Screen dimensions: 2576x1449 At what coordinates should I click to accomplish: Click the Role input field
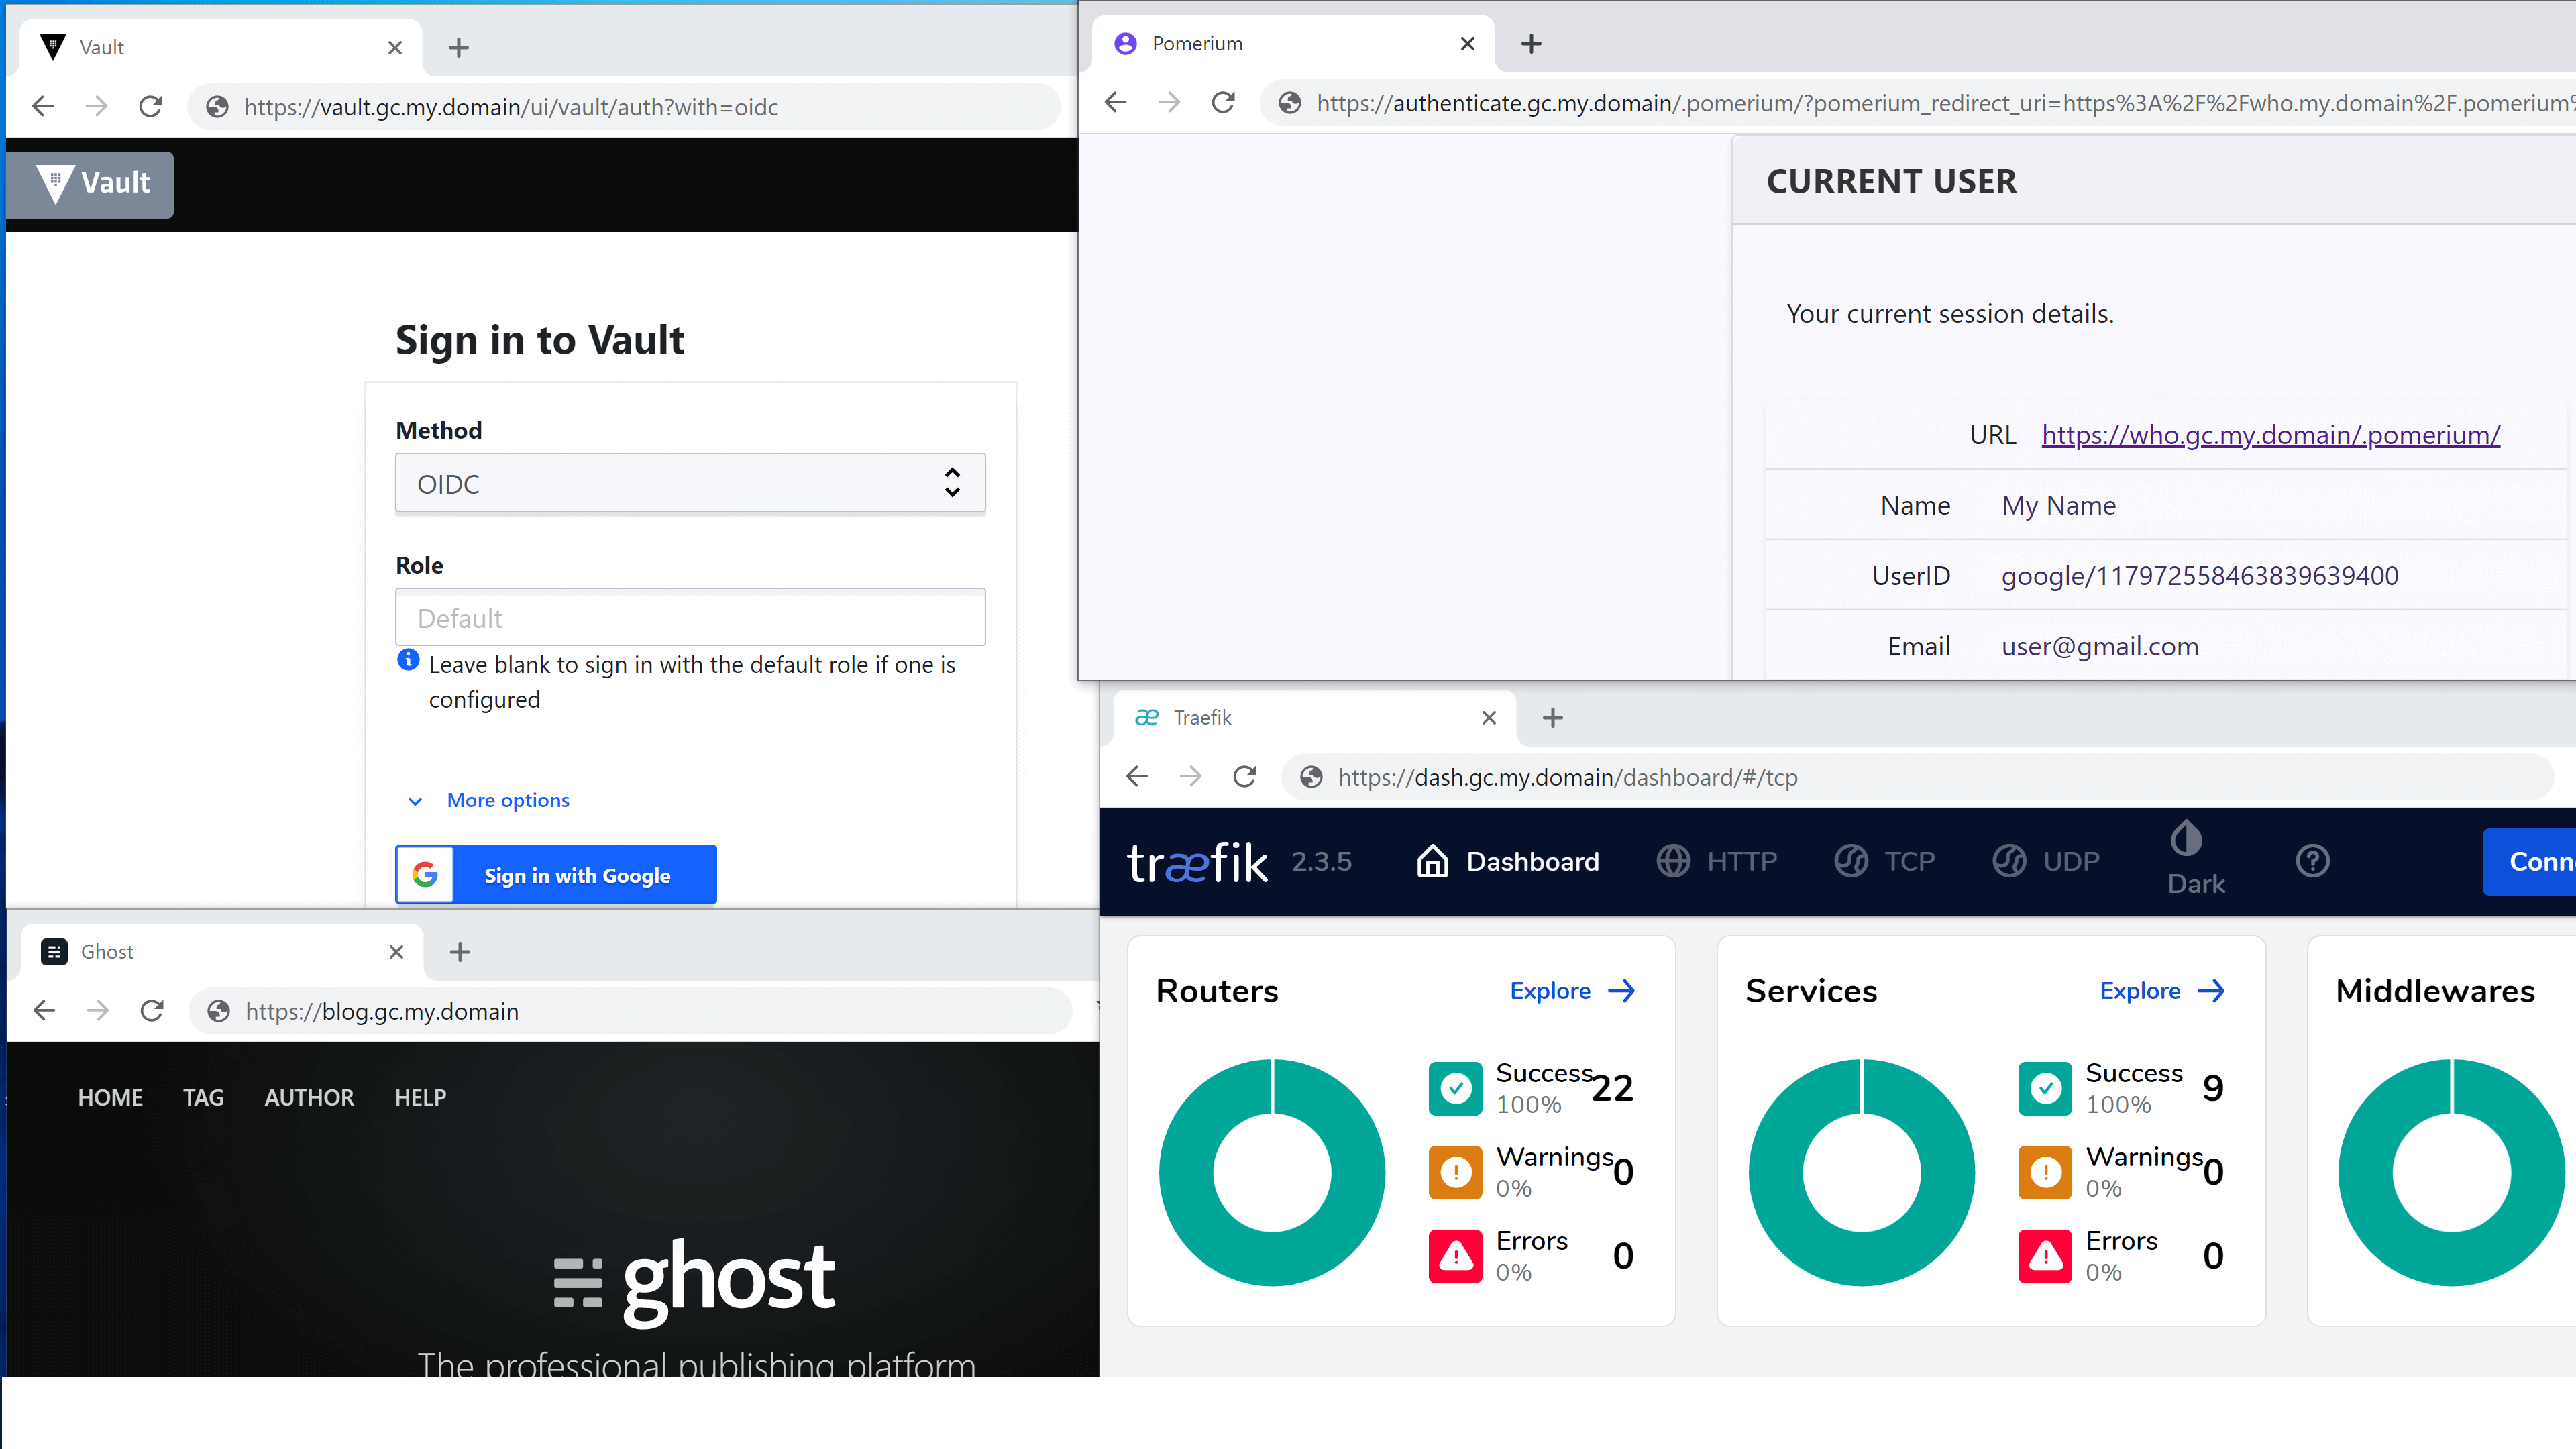(690, 618)
